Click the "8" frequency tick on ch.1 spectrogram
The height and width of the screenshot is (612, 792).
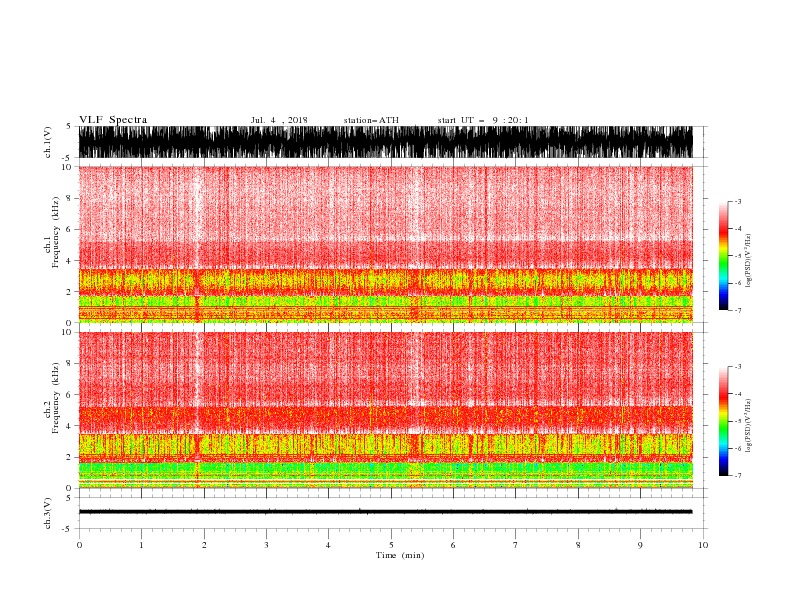coord(70,198)
